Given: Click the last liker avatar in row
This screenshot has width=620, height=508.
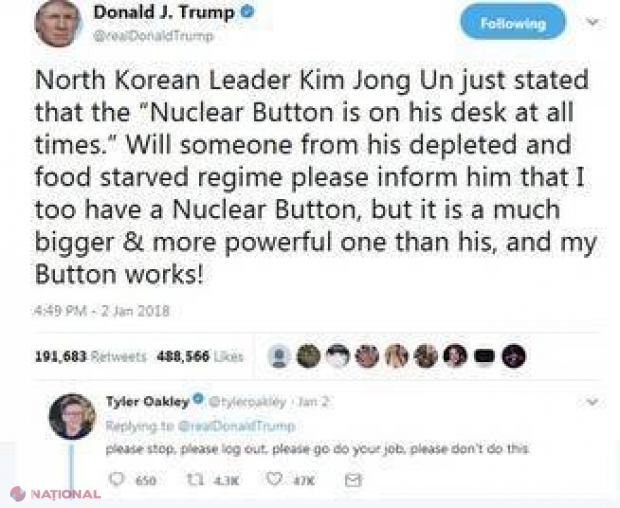Looking at the screenshot, I should coord(514,356).
